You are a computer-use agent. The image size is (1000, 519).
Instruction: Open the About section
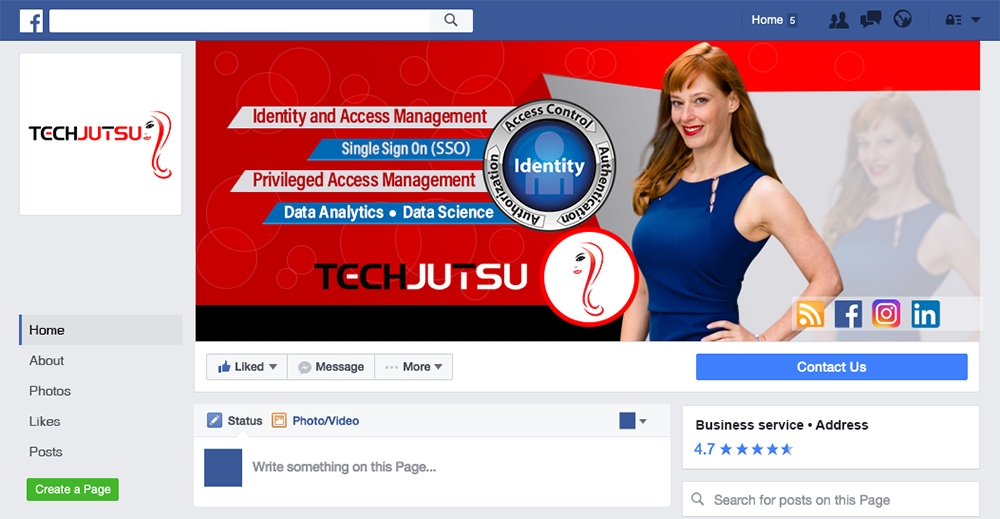pos(47,361)
